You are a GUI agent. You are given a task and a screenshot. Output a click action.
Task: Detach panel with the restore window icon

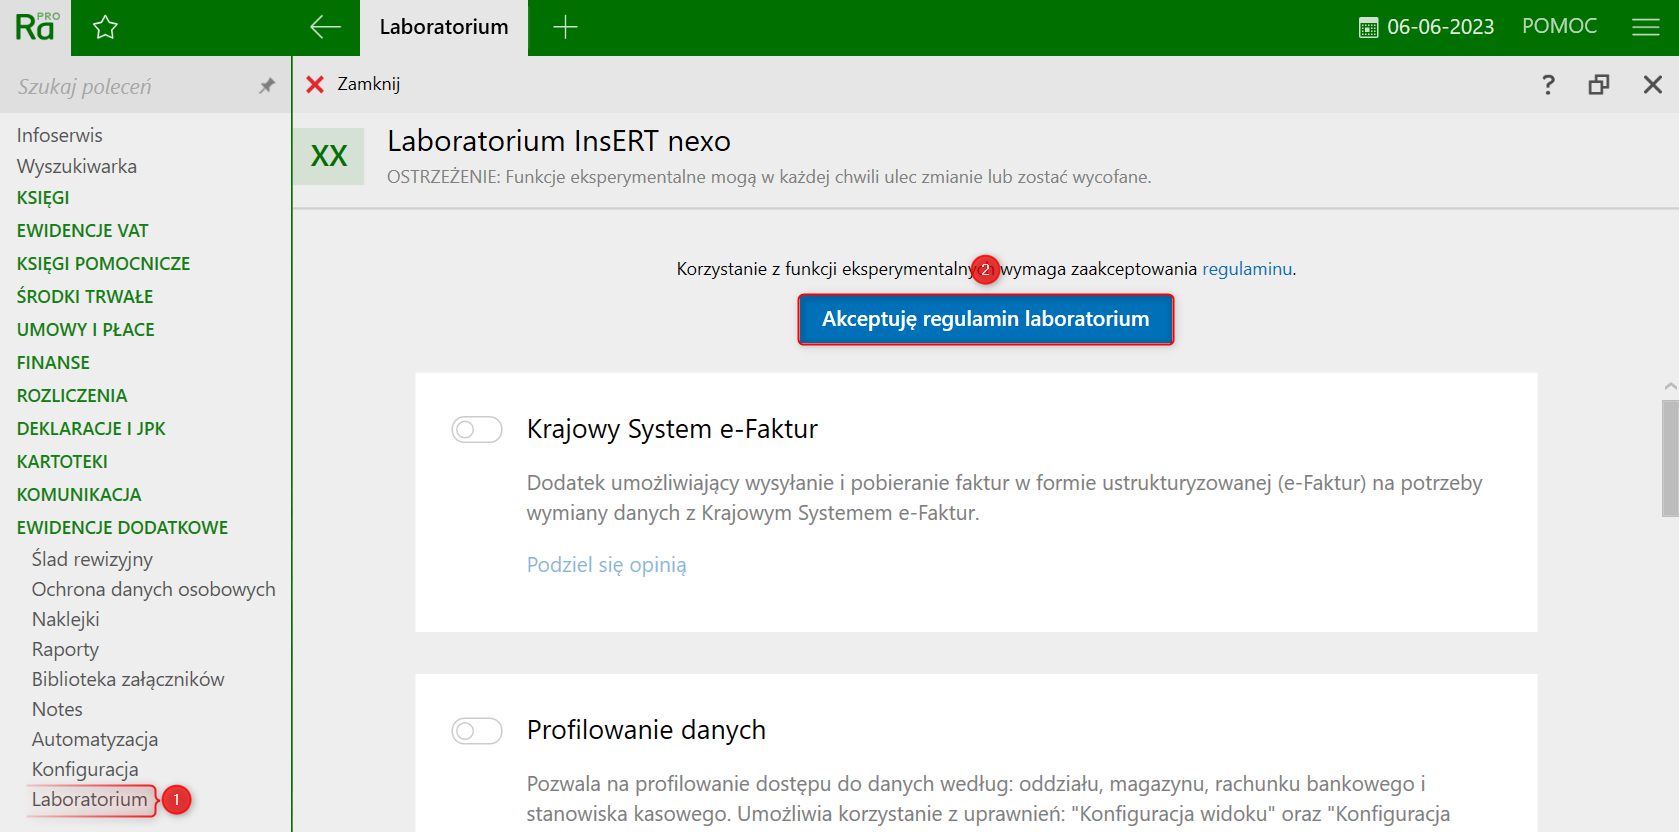point(1599,84)
